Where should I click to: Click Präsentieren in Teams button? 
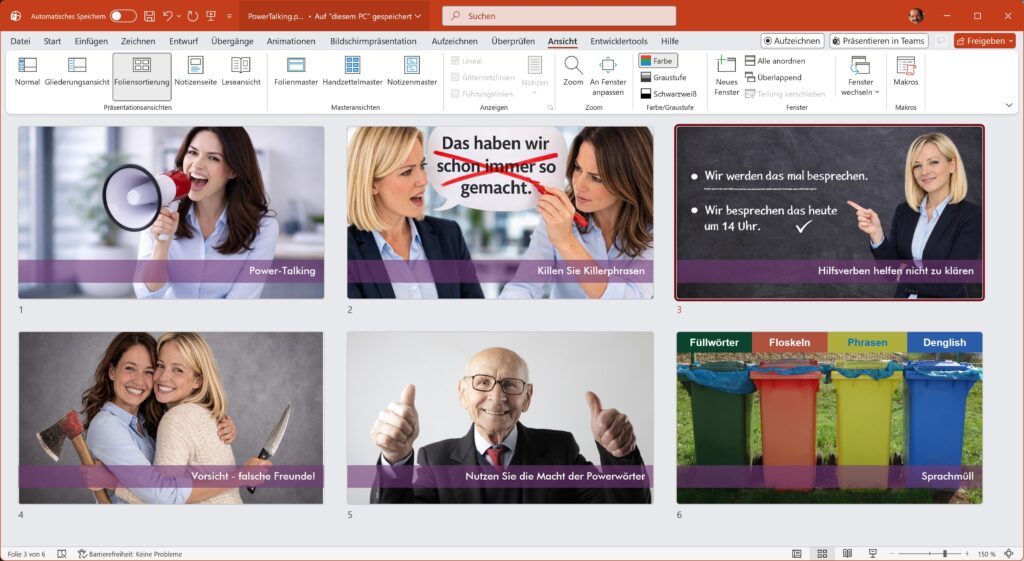(x=878, y=41)
